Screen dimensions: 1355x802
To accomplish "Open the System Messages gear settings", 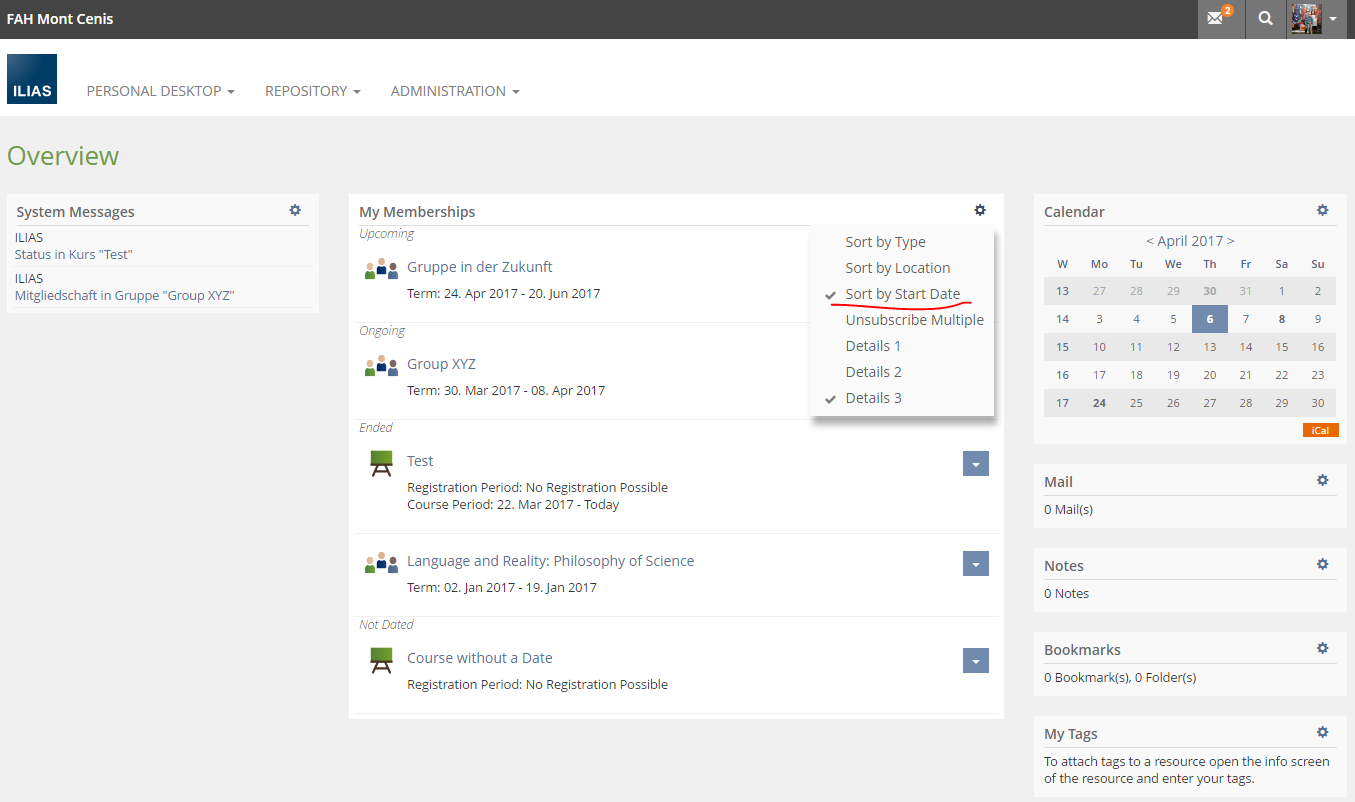I will (x=295, y=210).
